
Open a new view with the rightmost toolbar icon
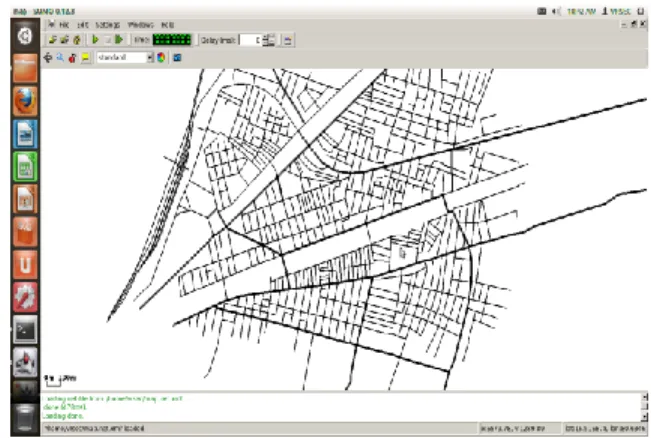point(288,40)
